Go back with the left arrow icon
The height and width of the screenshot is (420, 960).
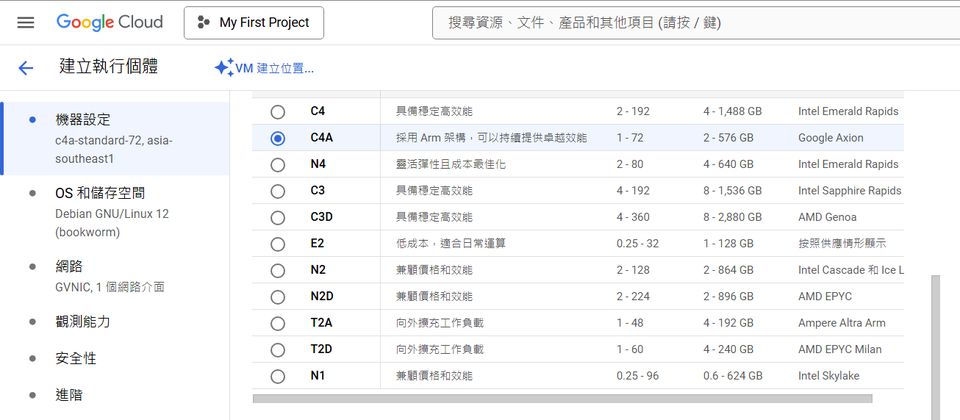click(x=26, y=67)
